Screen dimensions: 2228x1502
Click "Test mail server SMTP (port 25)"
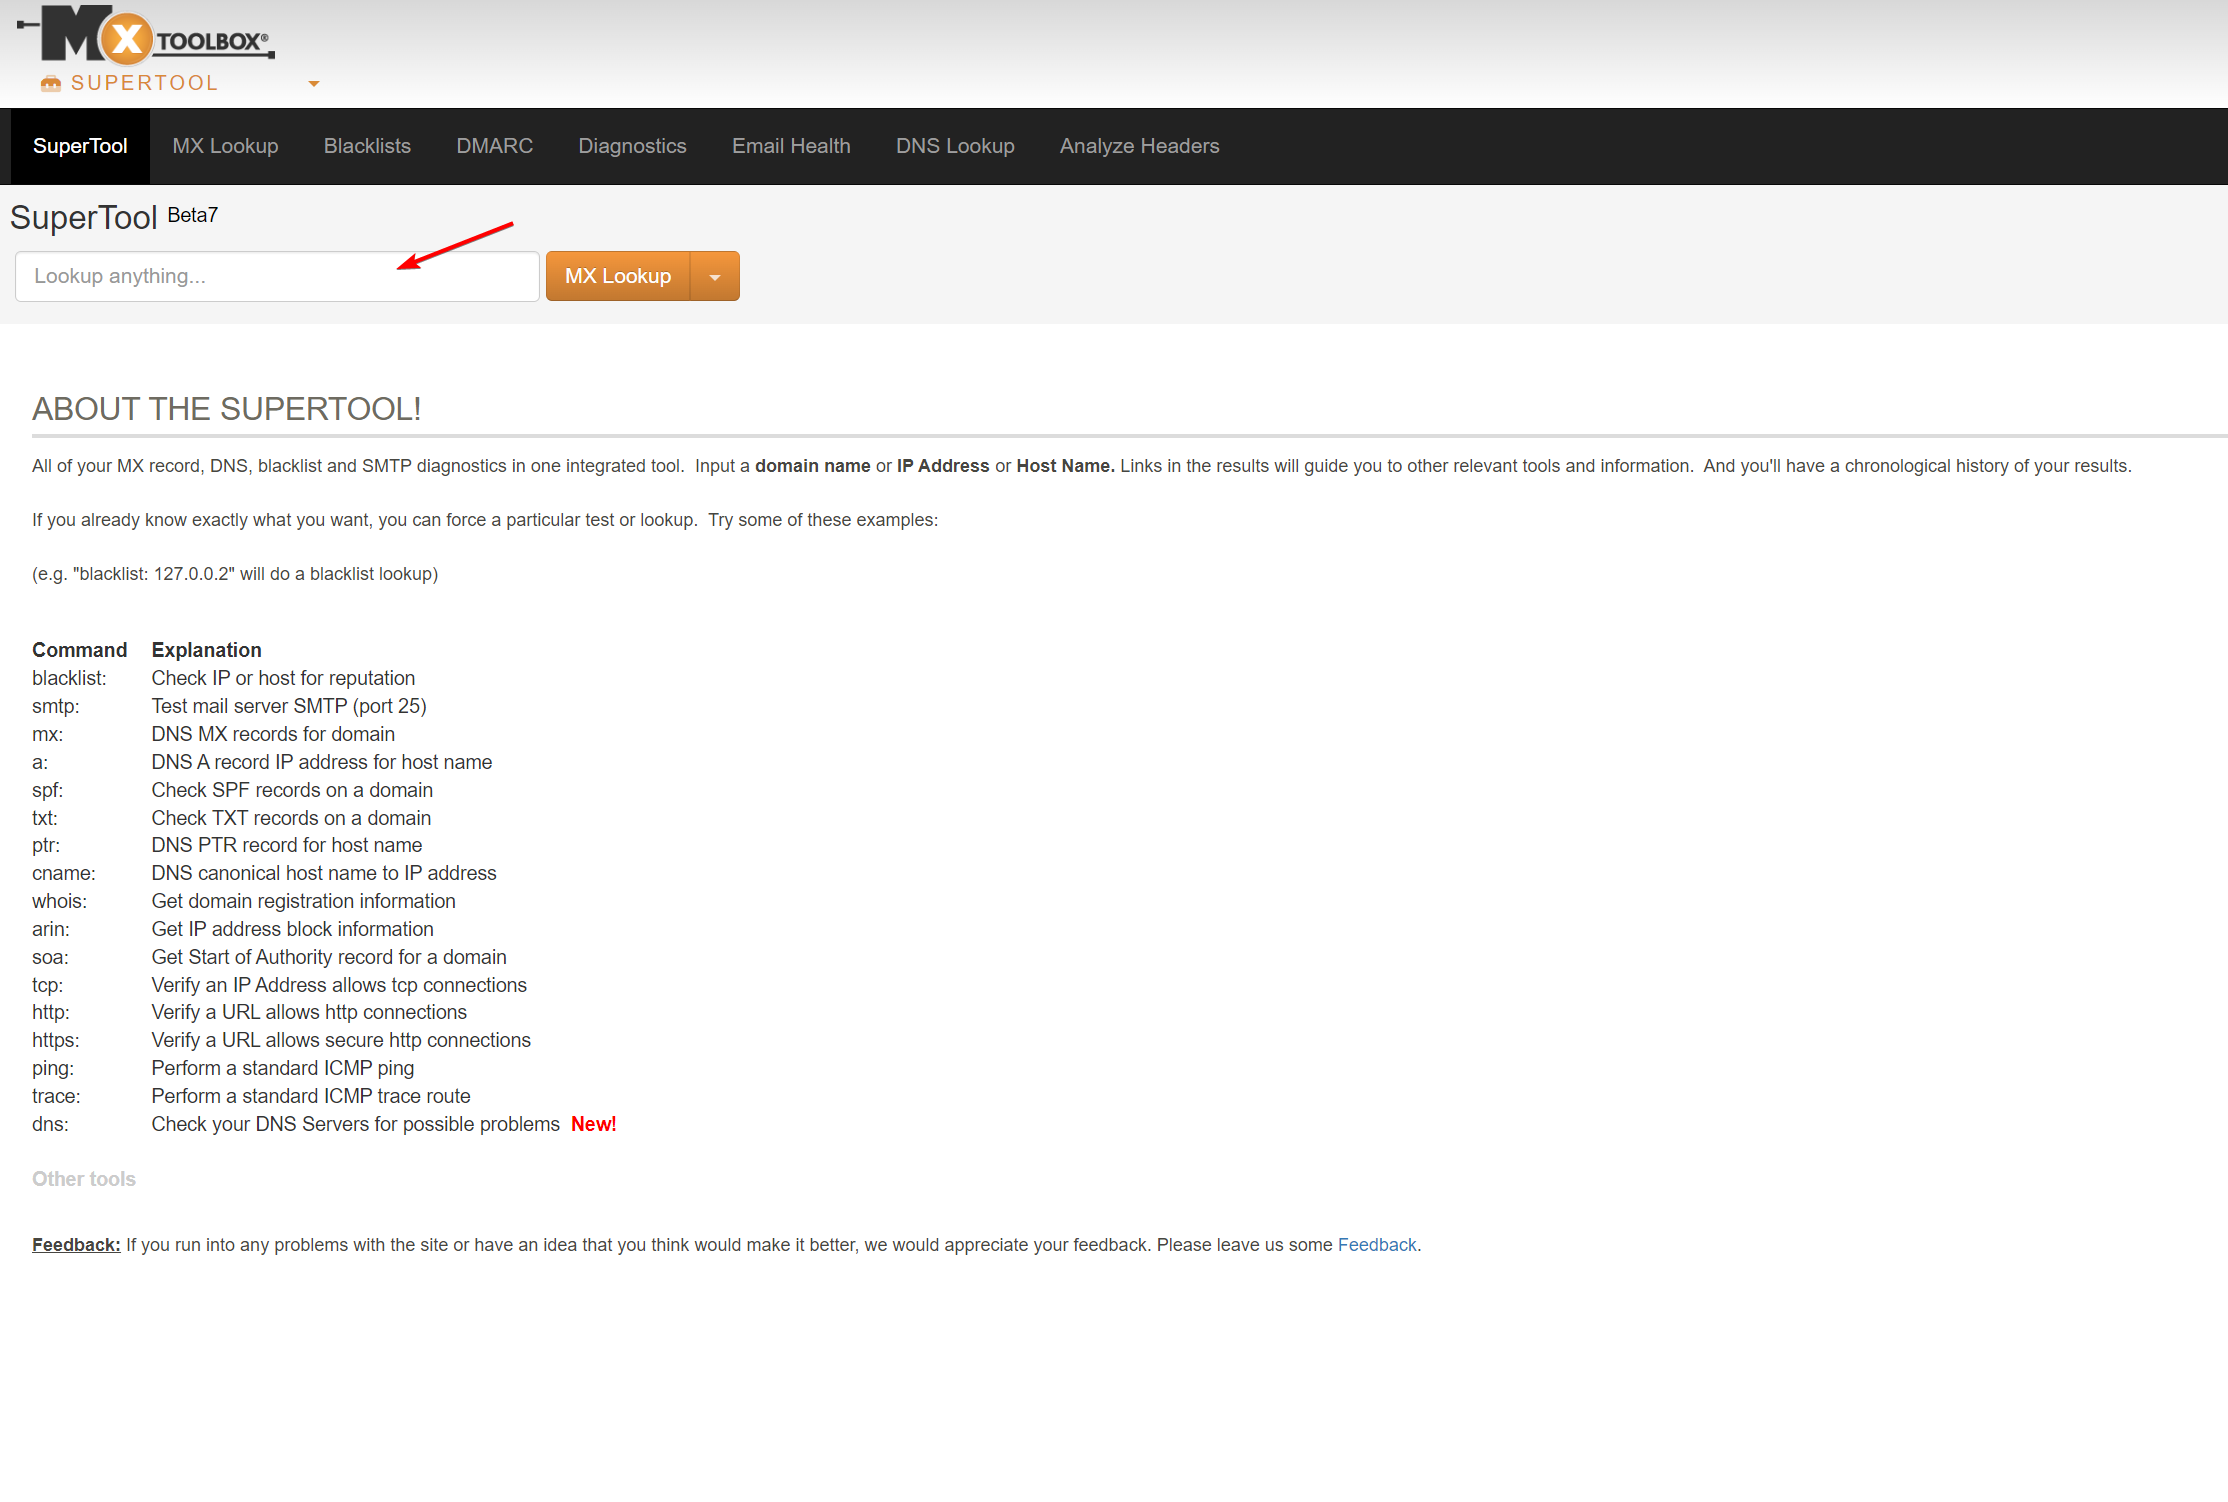pyautogui.click(x=290, y=706)
